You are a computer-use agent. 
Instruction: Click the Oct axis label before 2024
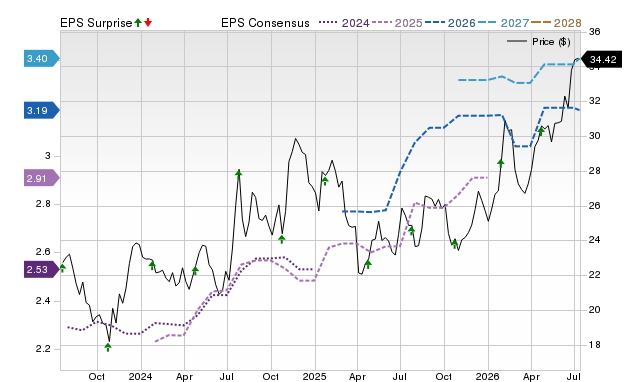click(x=97, y=376)
